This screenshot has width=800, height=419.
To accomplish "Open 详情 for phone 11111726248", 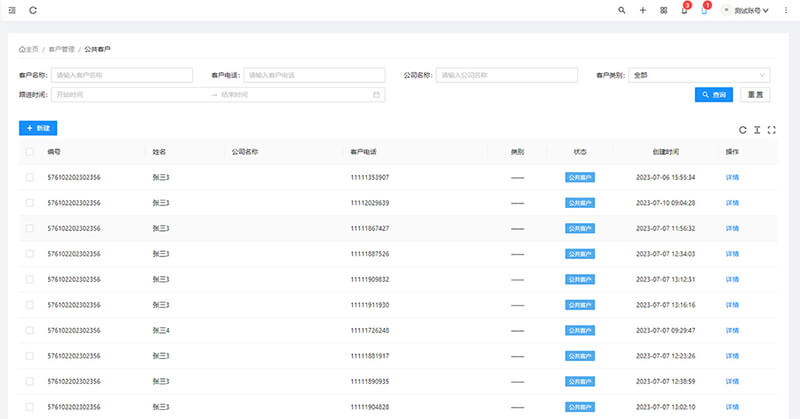I will click(732, 330).
